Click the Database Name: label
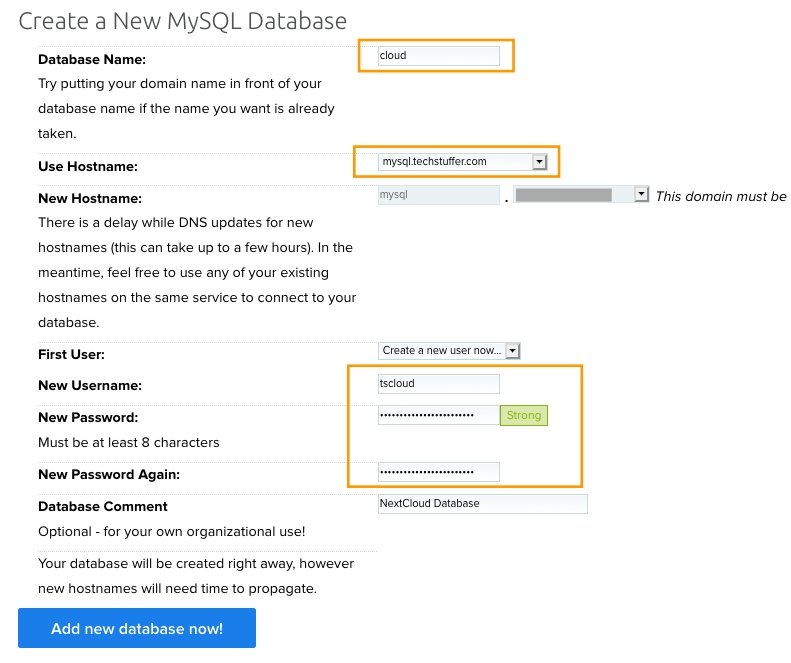Viewport: 791px width, 663px height. coord(92,60)
